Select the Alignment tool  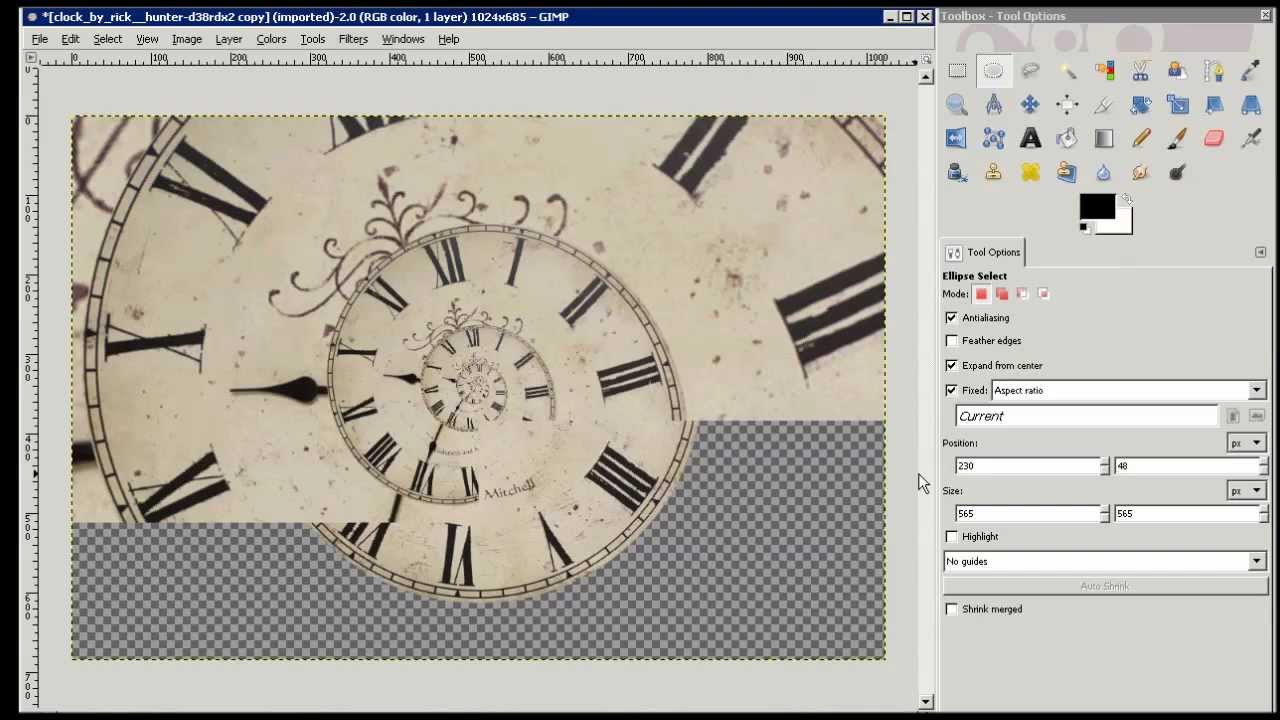click(1067, 104)
